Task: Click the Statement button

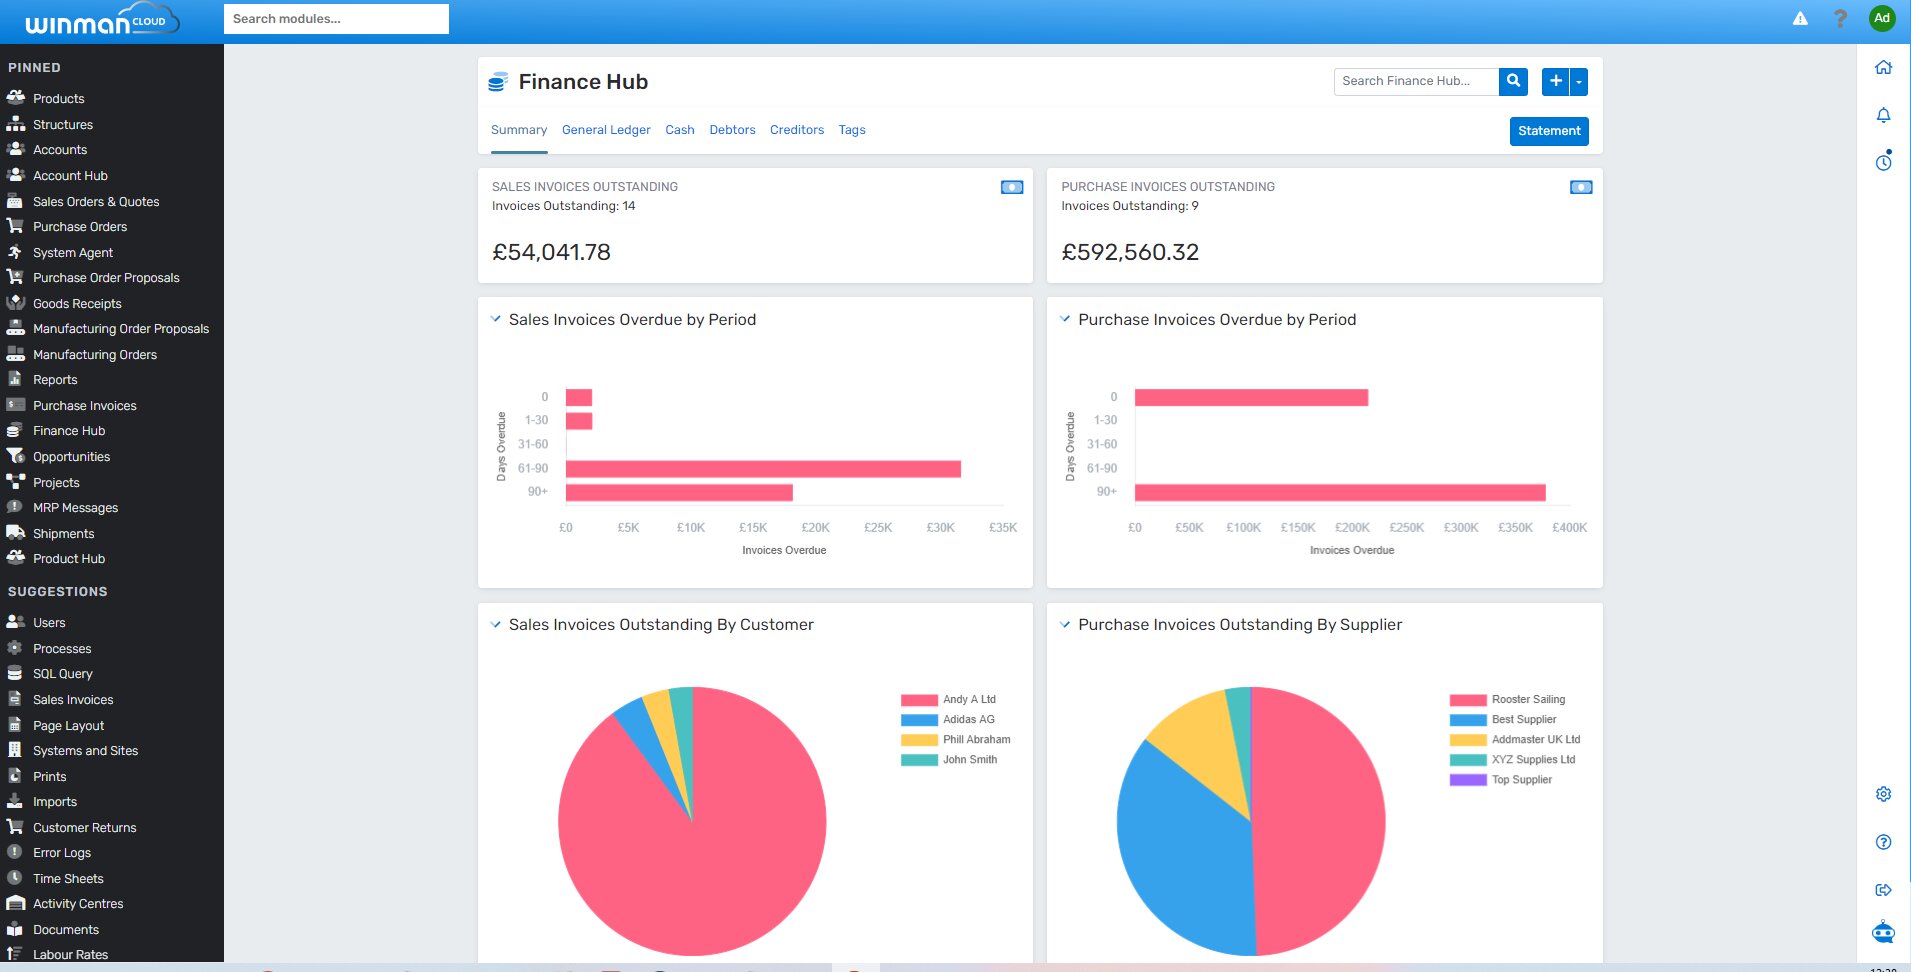Action: (x=1548, y=131)
